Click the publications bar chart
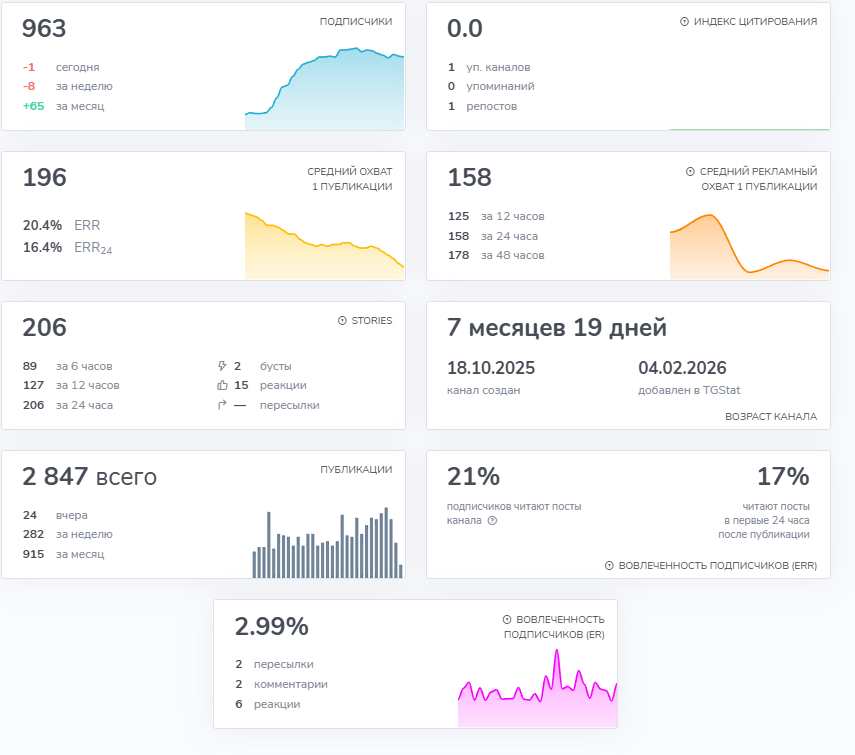This screenshot has height=755, width=855. coord(327,543)
